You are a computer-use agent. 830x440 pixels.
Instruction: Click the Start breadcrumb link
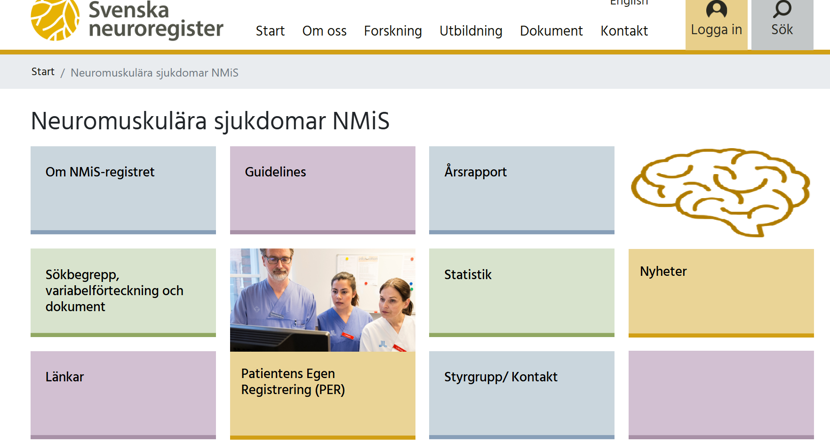[x=42, y=72]
